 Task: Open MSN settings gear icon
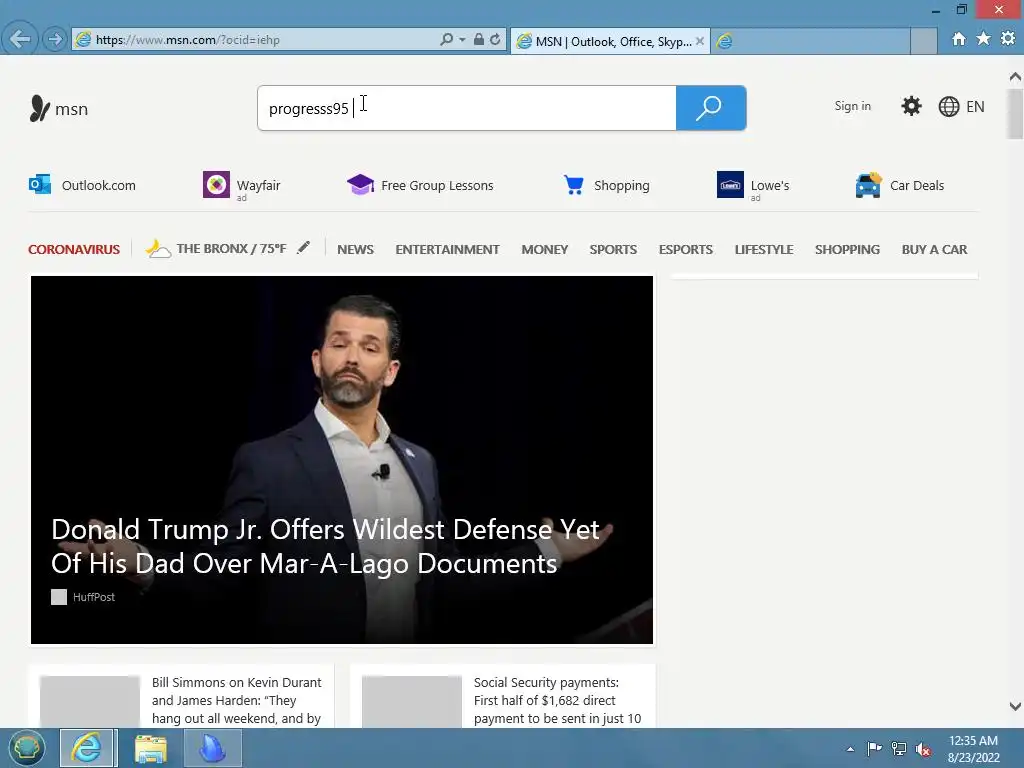click(x=911, y=106)
